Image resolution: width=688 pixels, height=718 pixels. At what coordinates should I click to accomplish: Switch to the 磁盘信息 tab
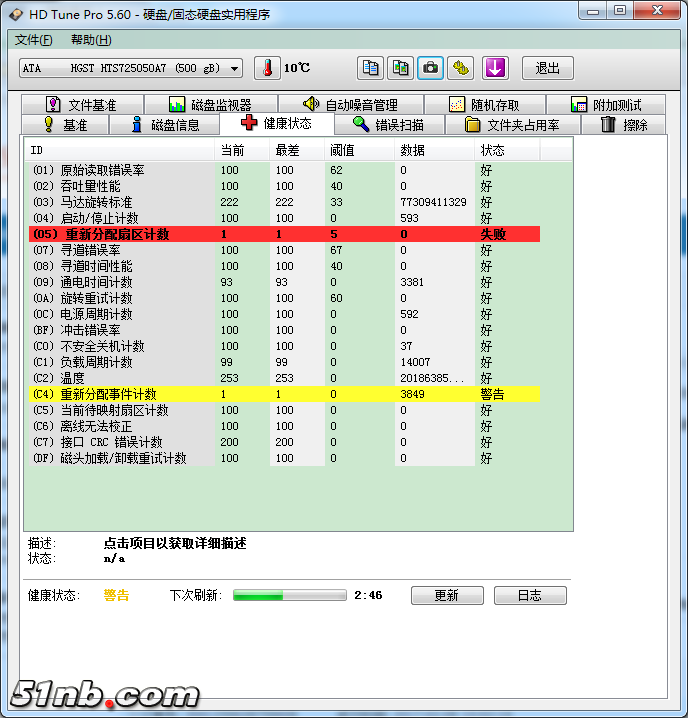click(165, 125)
